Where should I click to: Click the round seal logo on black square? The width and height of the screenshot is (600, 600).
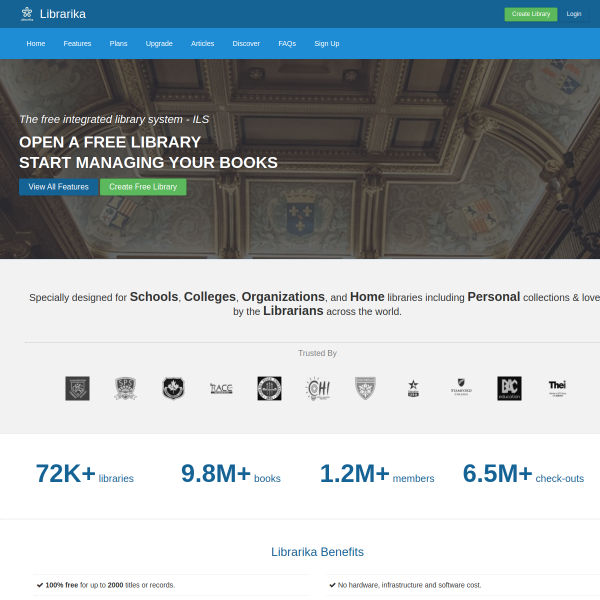click(x=269, y=388)
